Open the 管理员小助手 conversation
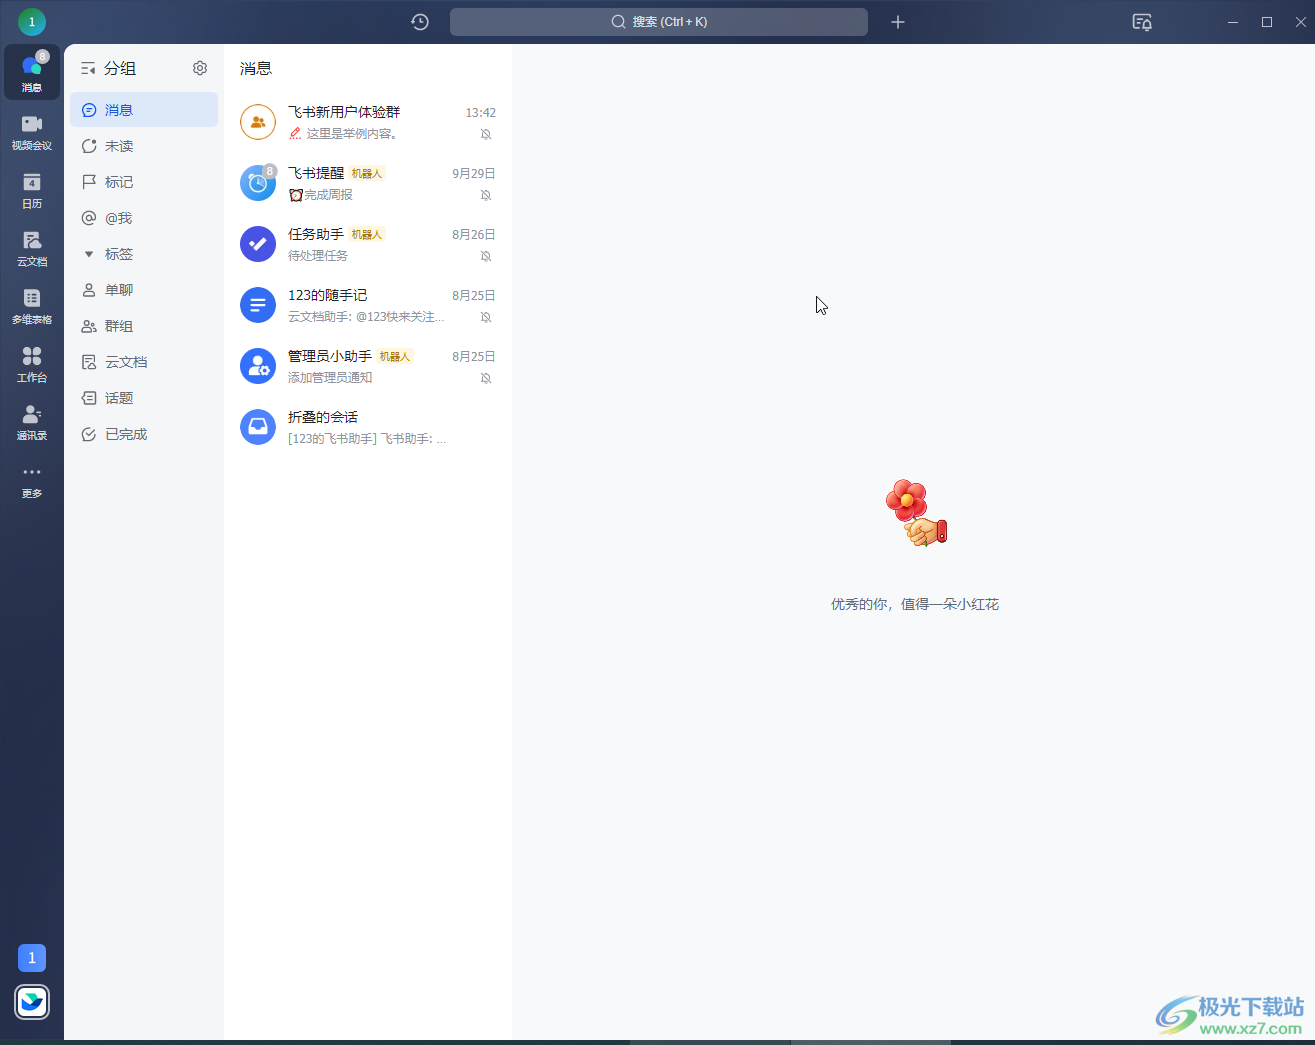The width and height of the screenshot is (1315, 1045). tap(368, 366)
